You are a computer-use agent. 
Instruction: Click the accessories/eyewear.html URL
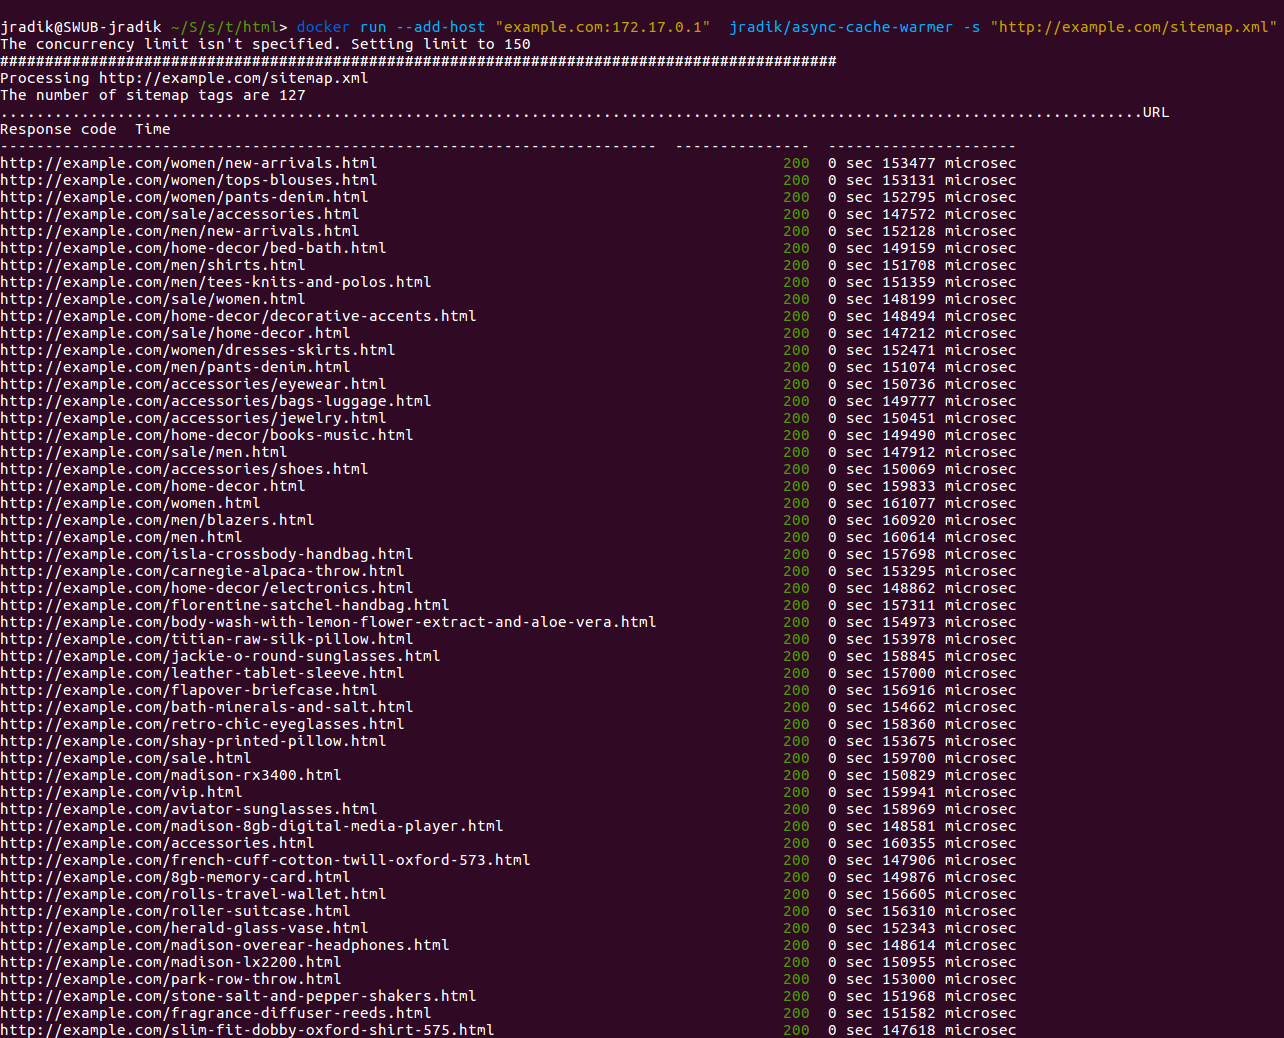[x=193, y=384]
